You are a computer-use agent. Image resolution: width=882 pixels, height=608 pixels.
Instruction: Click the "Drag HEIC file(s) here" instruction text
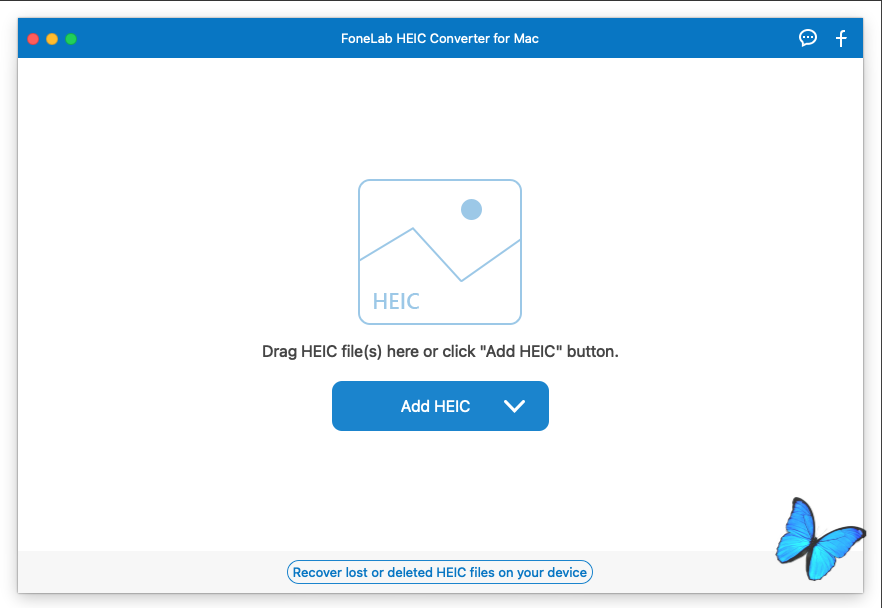tap(440, 352)
